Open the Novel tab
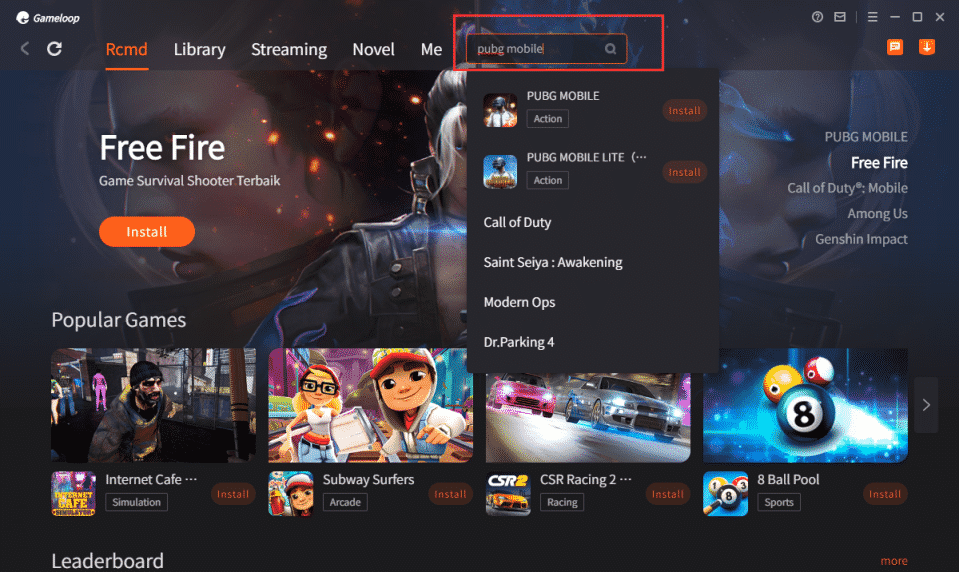Viewport: 959px width, 572px height. 373,50
